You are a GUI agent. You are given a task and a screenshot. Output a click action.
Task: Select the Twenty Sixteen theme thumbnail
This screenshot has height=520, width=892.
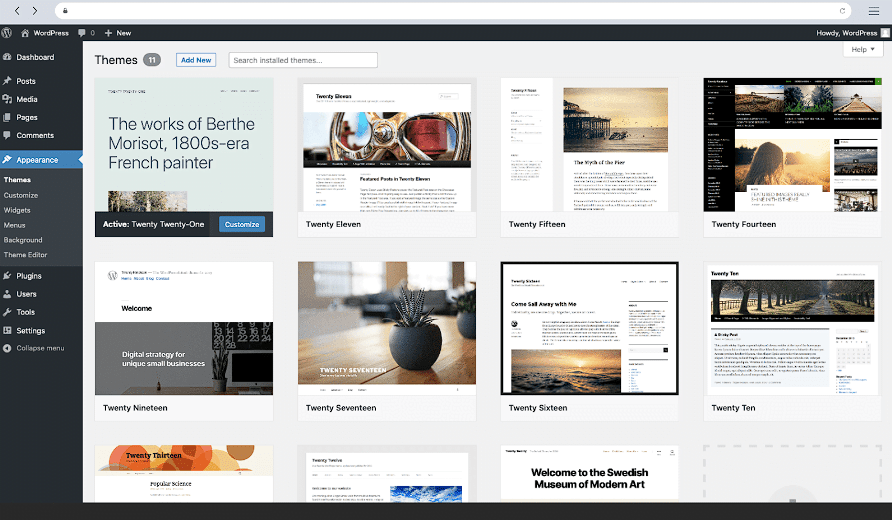pyautogui.click(x=589, y=328)
